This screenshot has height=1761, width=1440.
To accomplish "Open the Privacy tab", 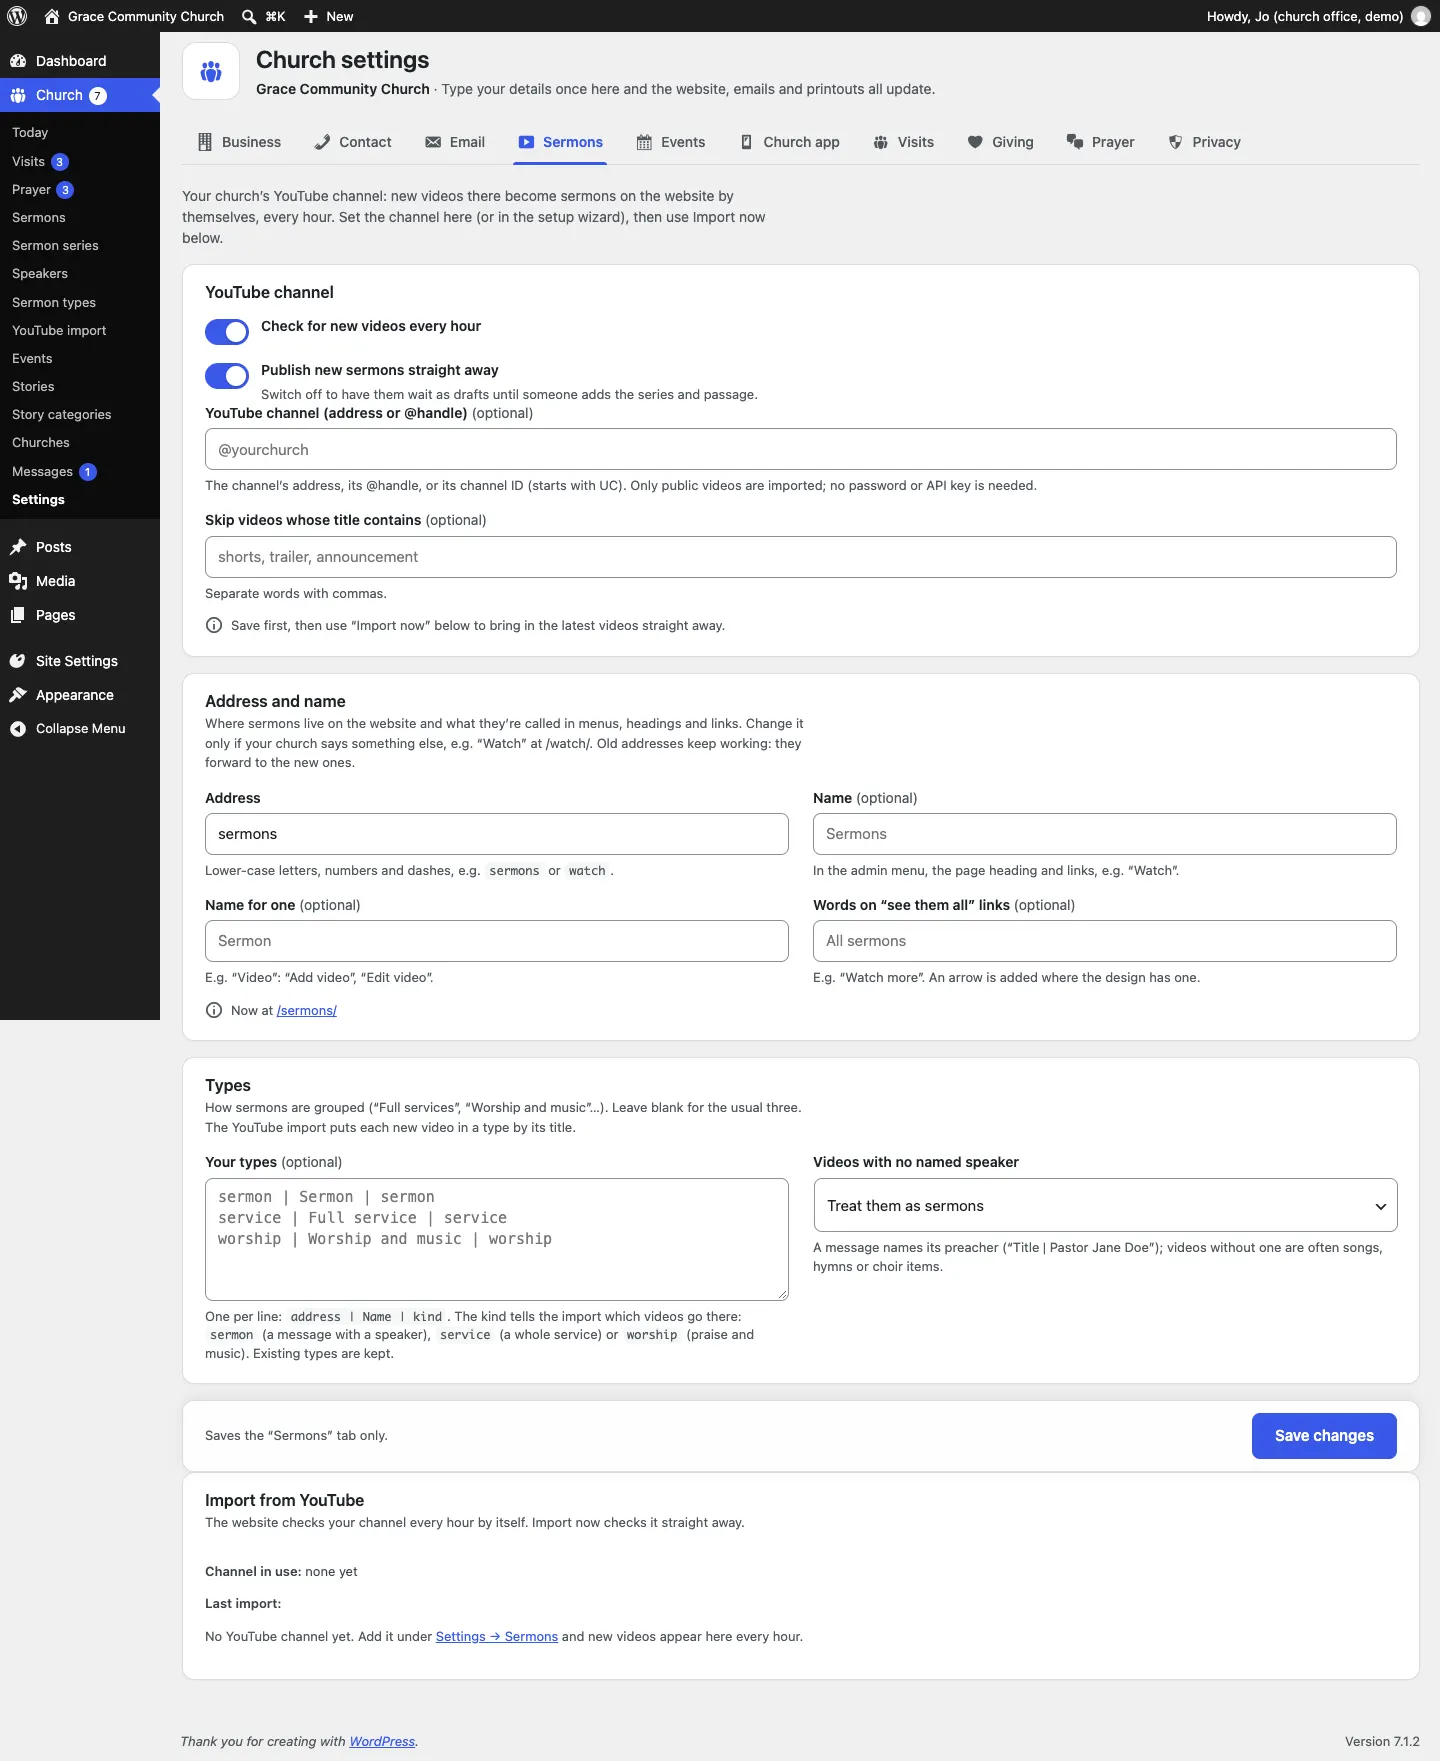I will tap(1205, 142).
